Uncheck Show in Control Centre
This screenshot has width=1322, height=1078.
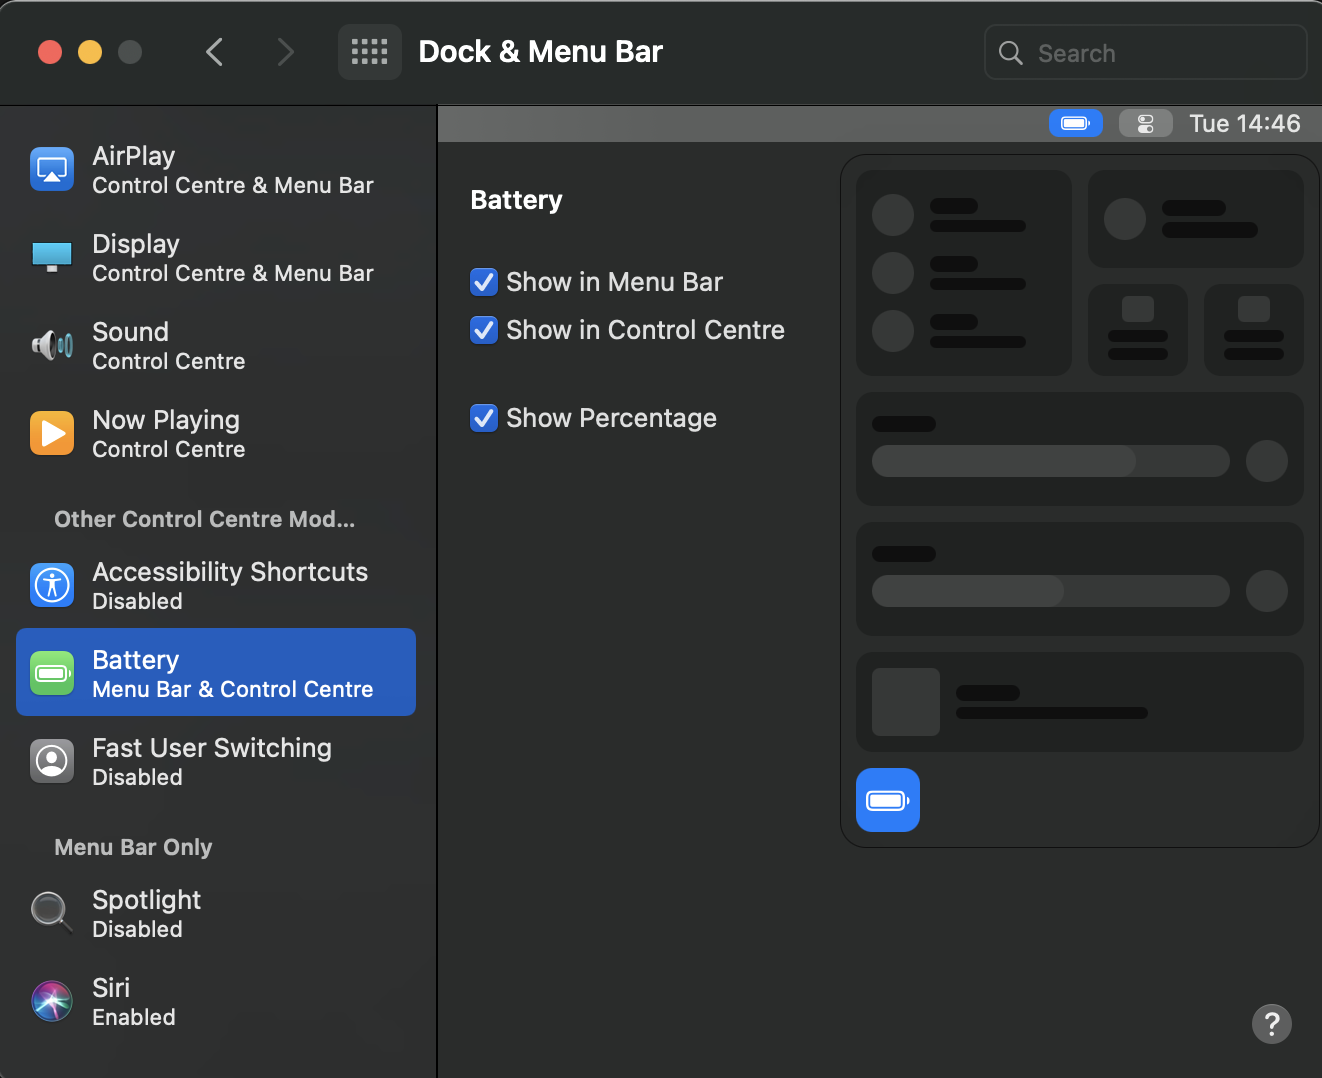[x=484, y=330]
